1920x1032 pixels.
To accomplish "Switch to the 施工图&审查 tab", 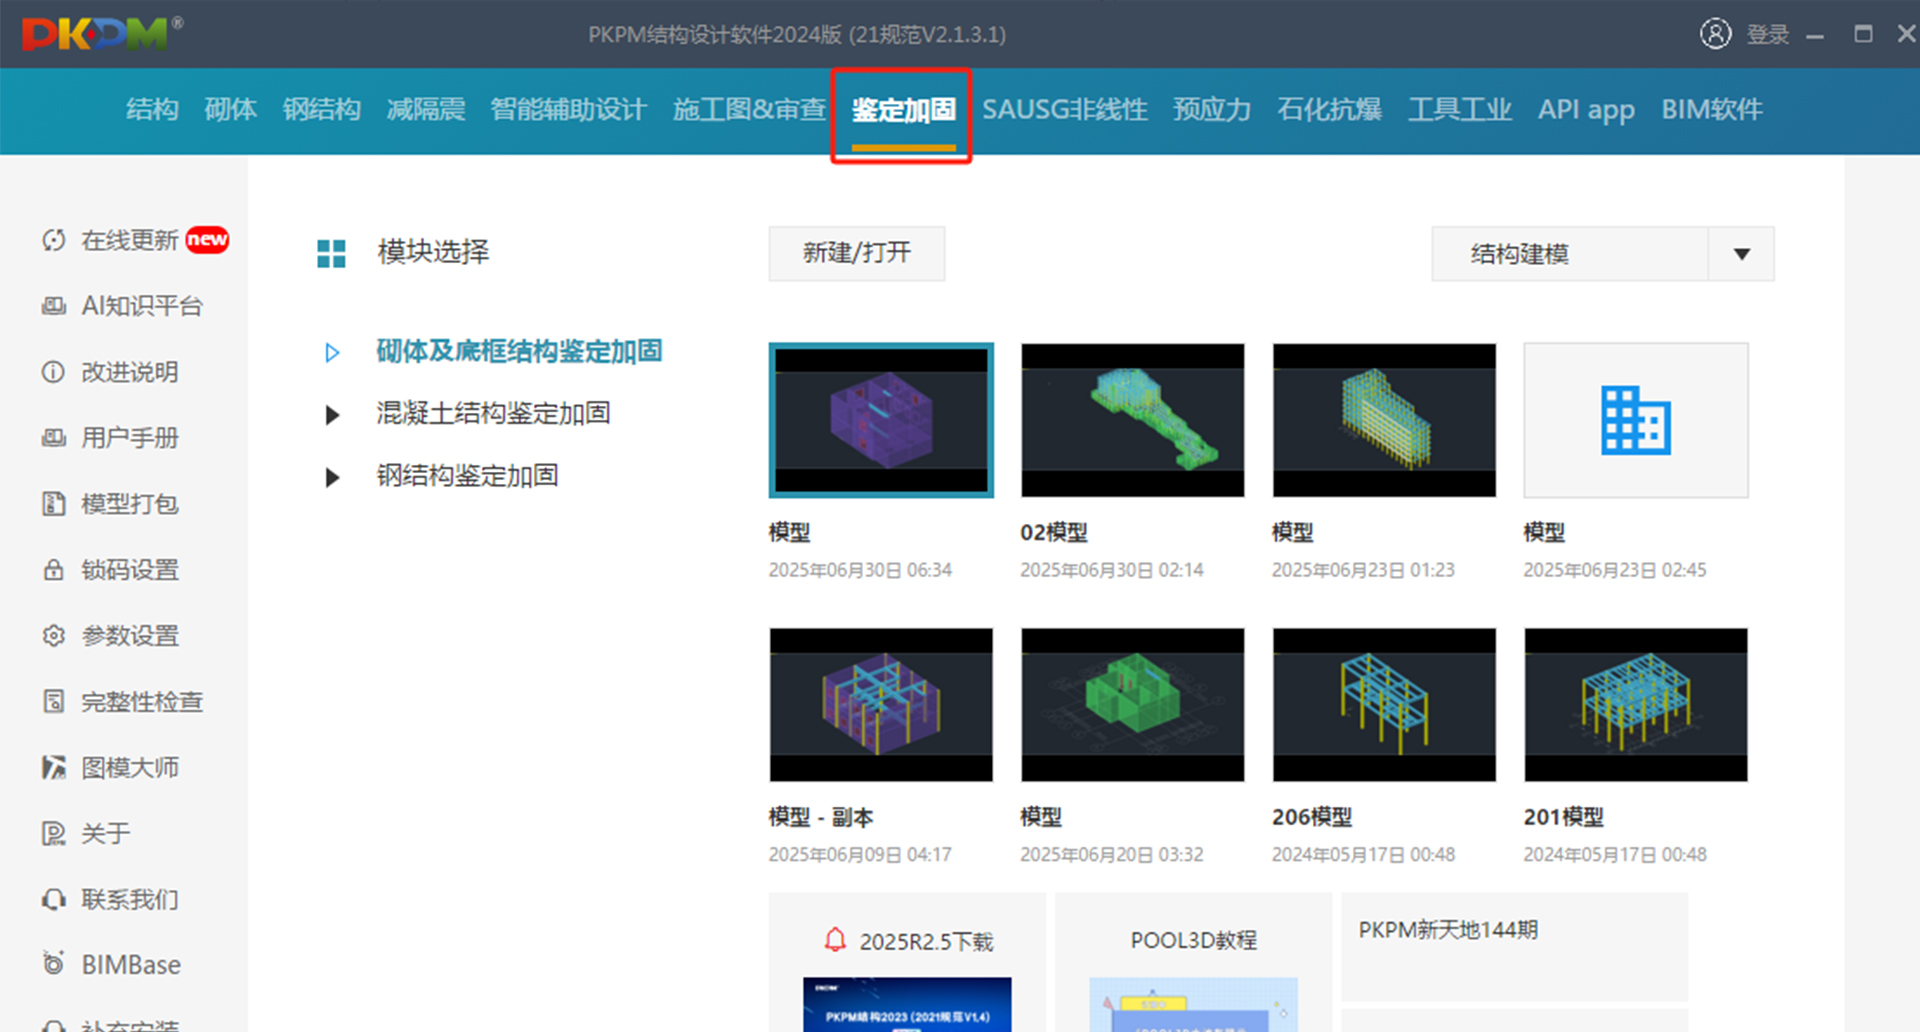I will [749, 109].
